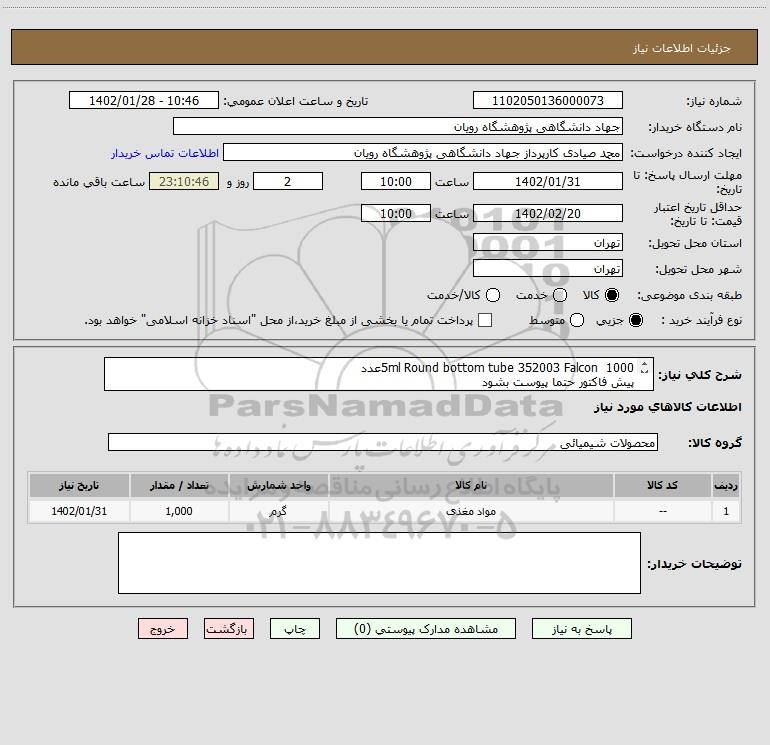
Task: Click the پاسخ به نیاز button
Action: click(581, 629)
